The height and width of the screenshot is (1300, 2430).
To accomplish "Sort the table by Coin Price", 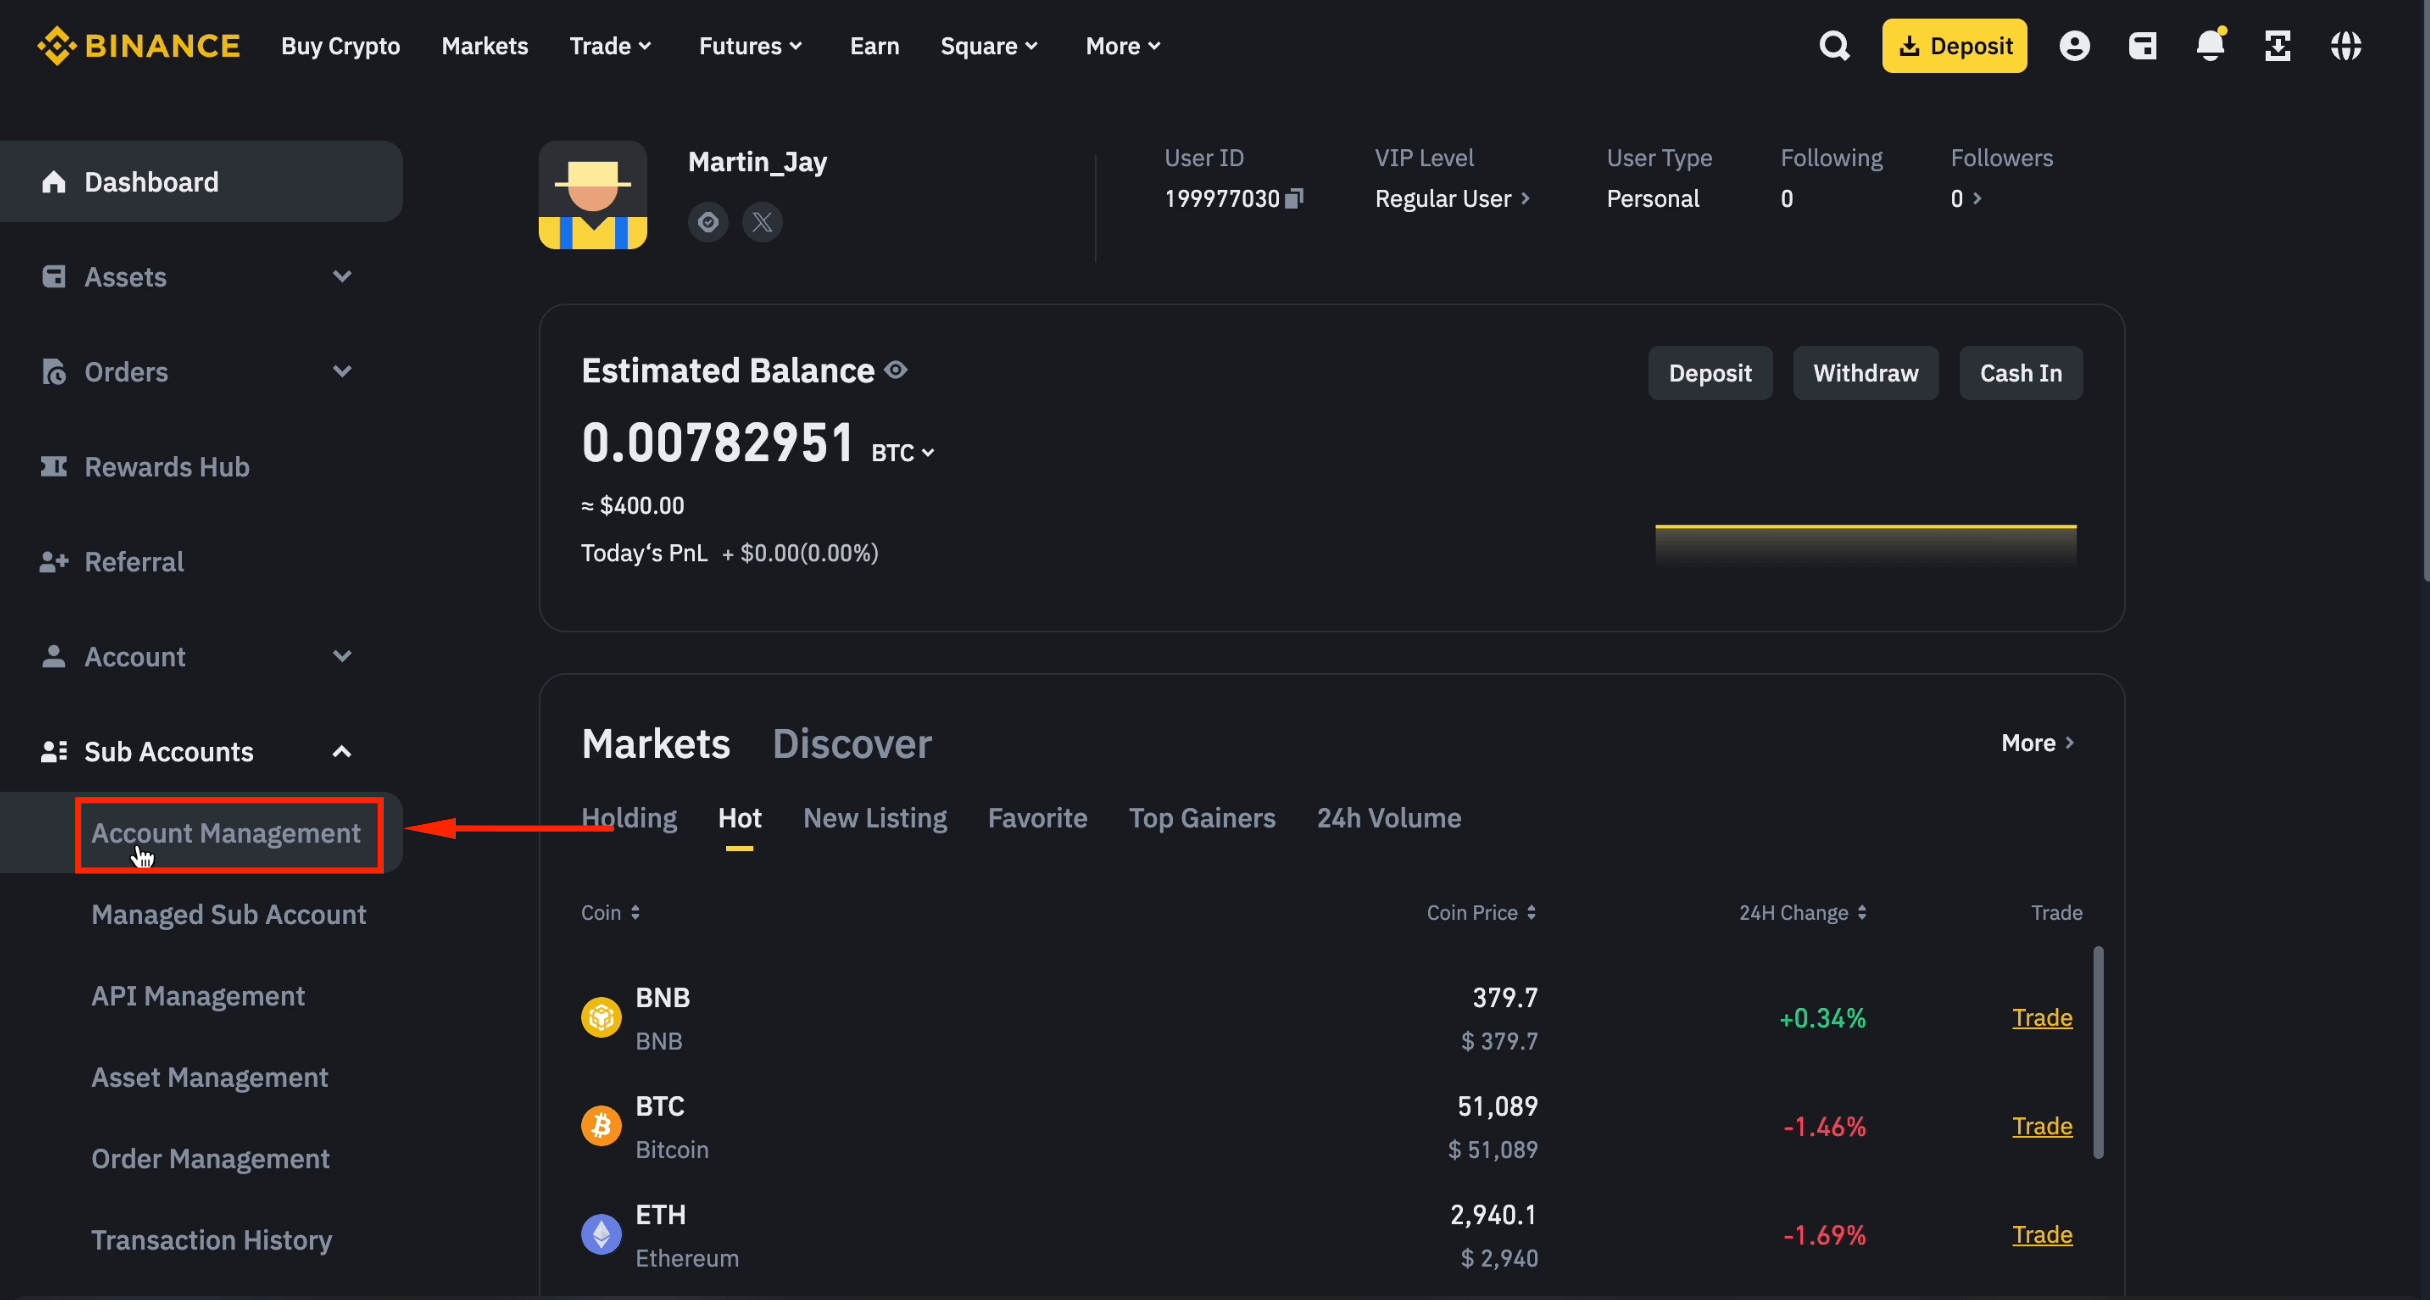I will pyautogui.click(x=1481, y=912).
